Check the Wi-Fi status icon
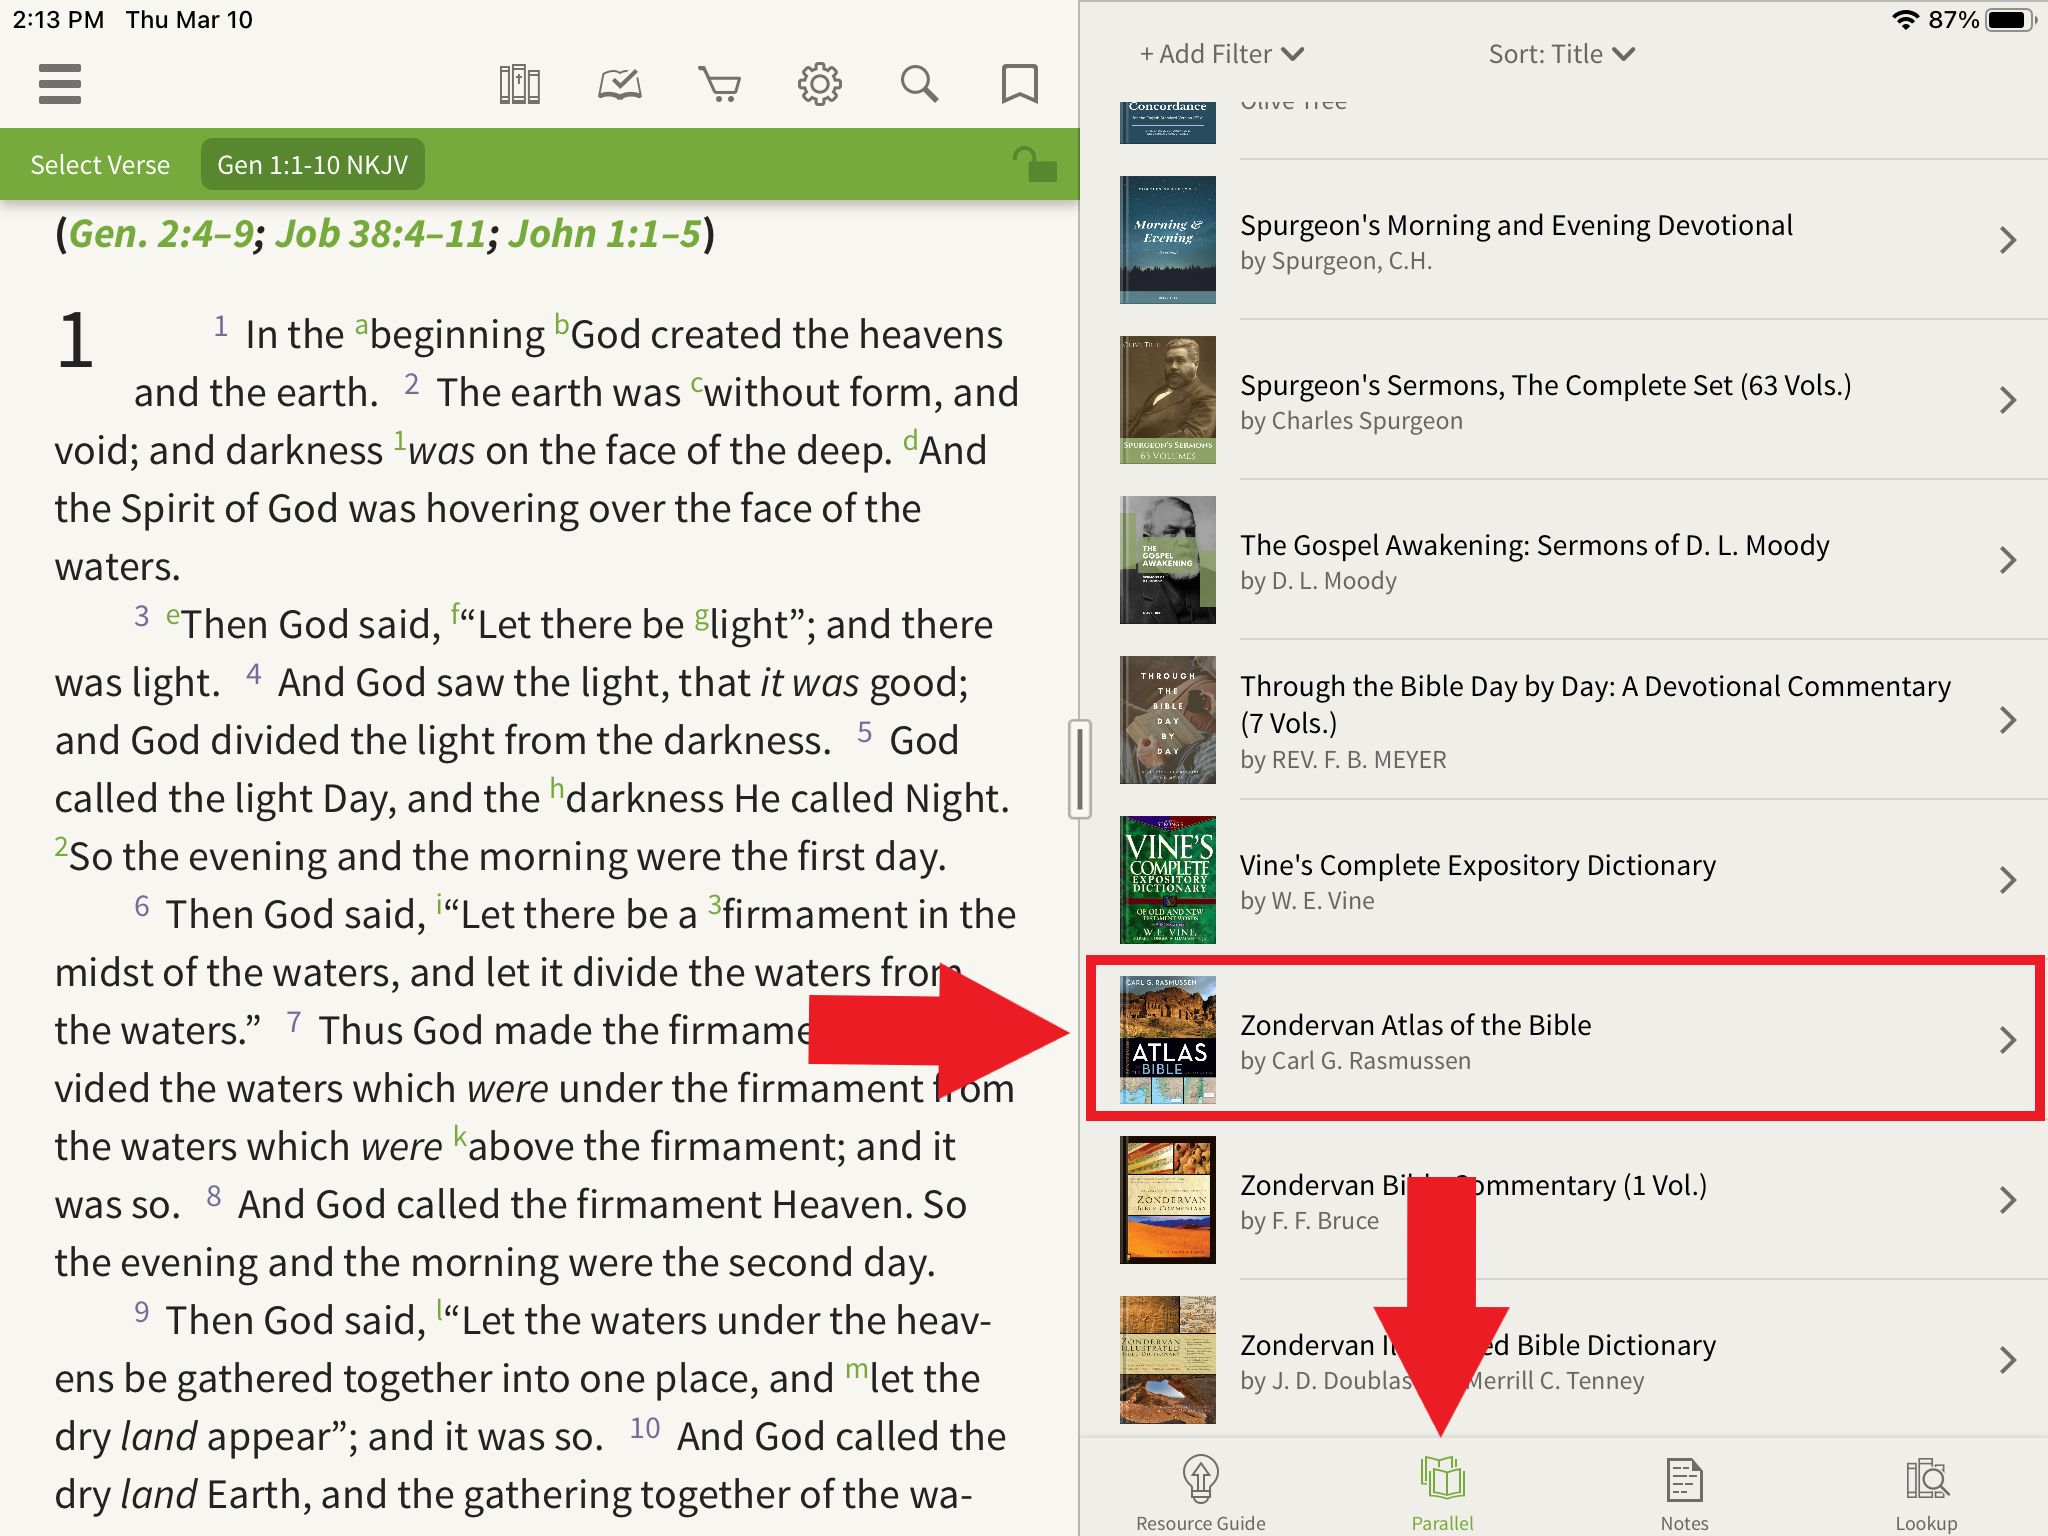 coord(1906,20)
